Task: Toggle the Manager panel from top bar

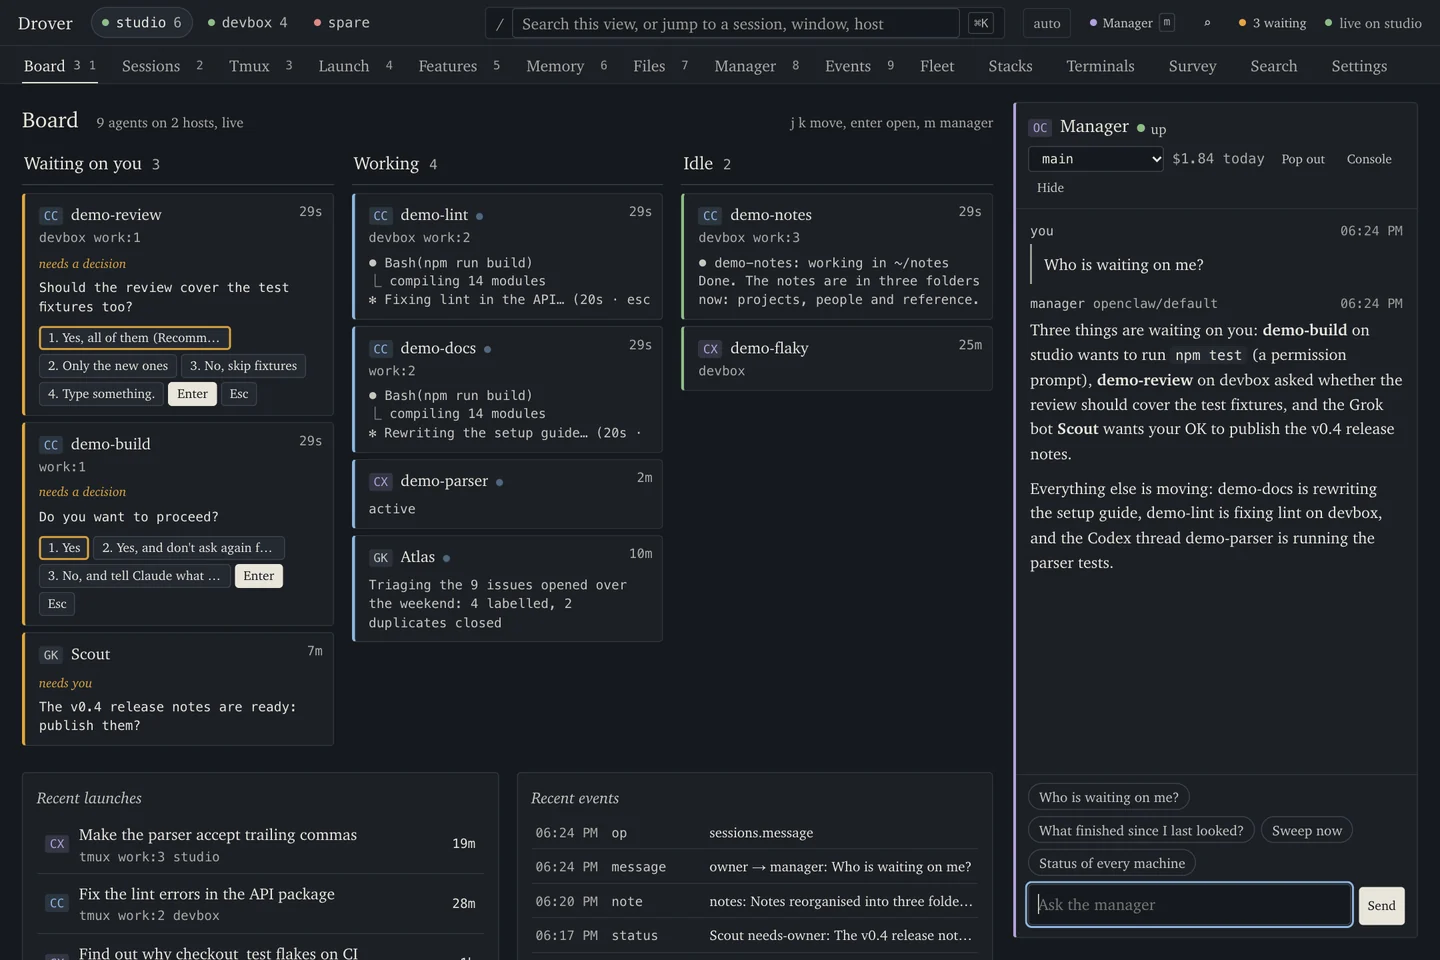Action: 1131,23
